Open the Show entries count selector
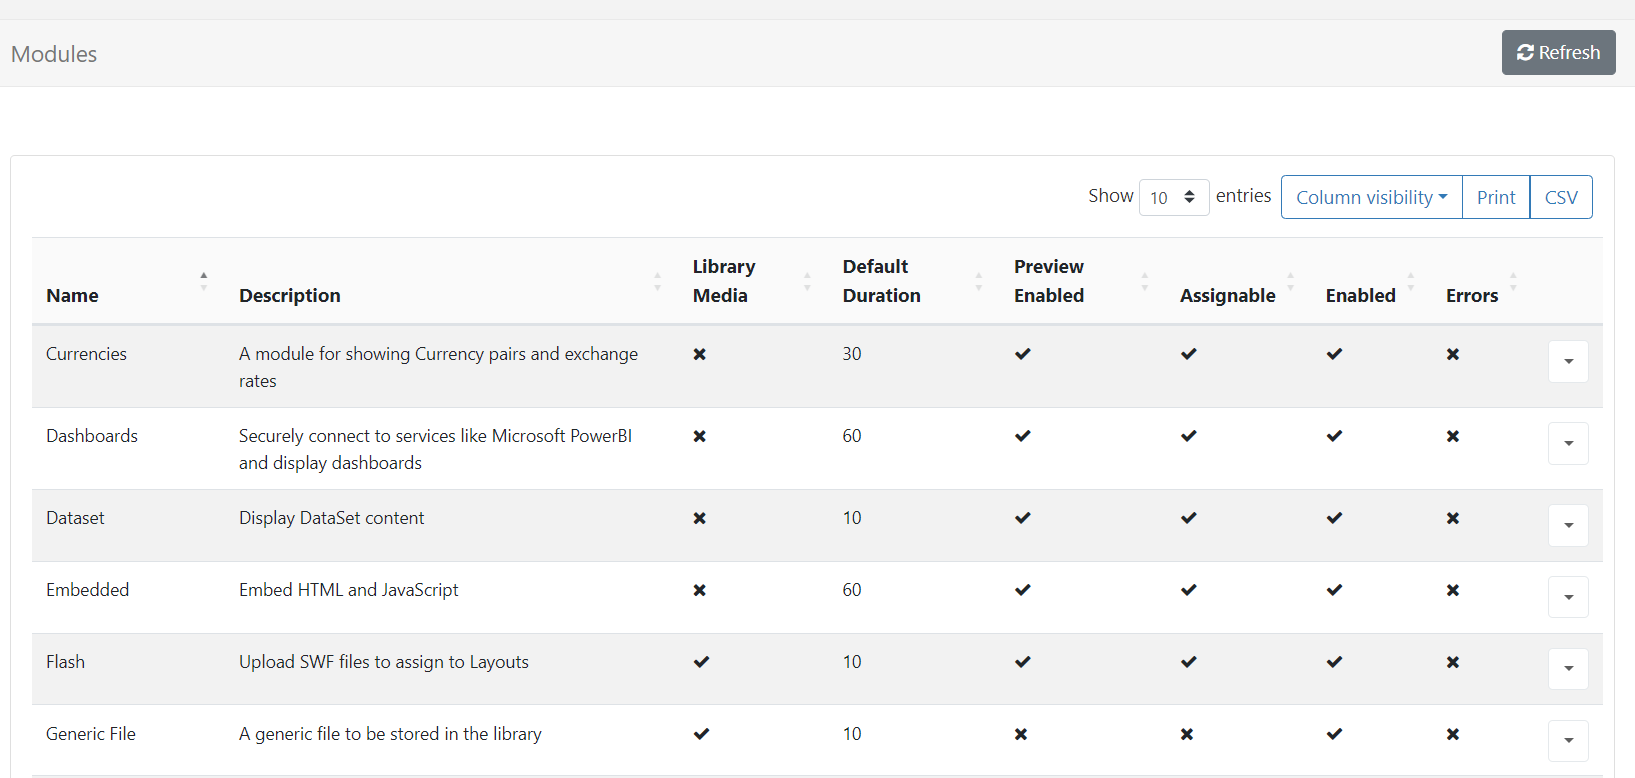 pyautogui.click(x=1173, y=197)
